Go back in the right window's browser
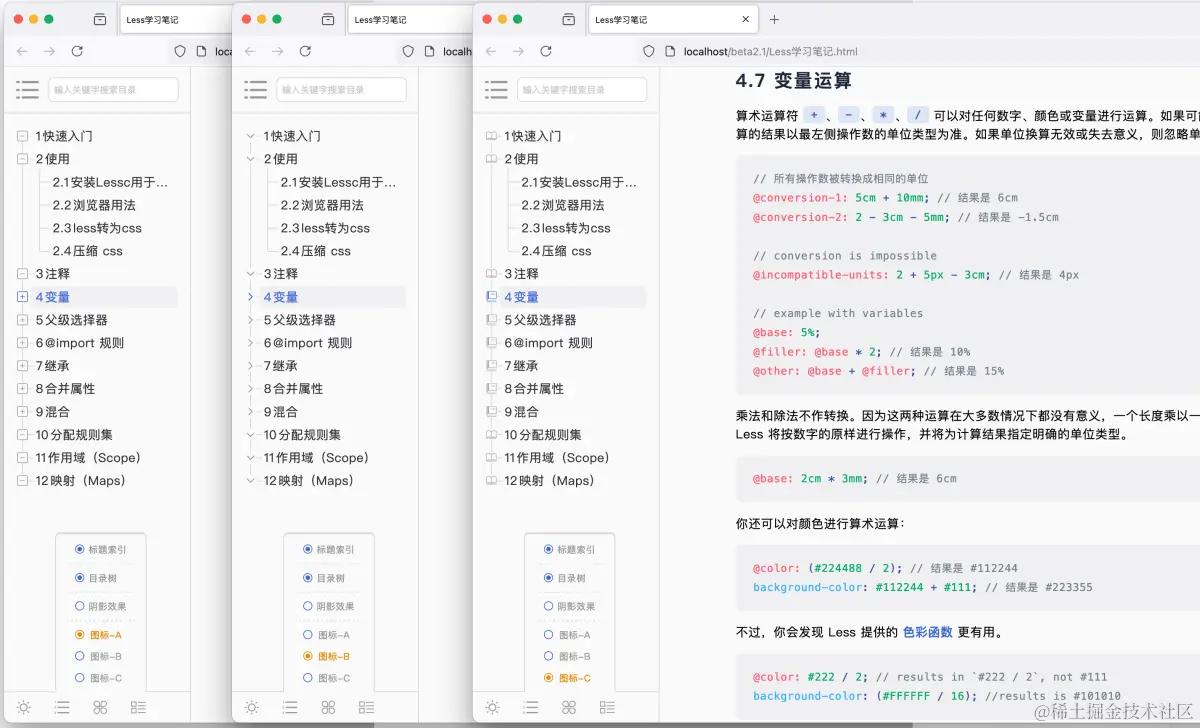 tap(491, 51)
